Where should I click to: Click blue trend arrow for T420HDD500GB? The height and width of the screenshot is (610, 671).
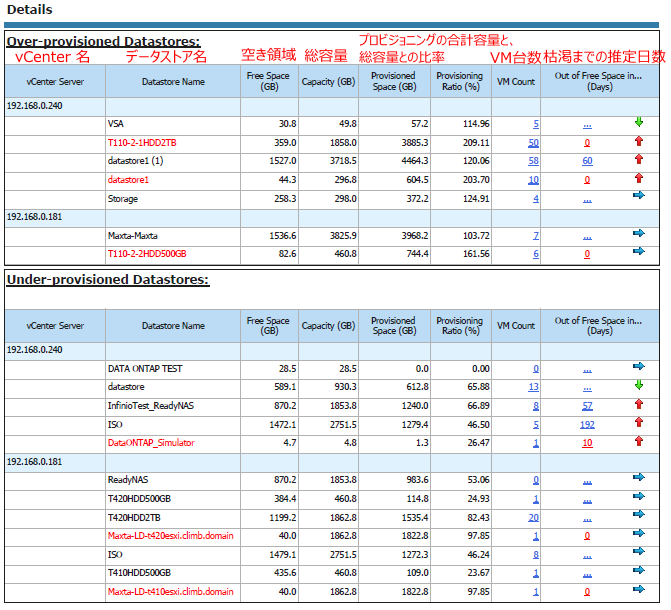[x=638, y=497]
